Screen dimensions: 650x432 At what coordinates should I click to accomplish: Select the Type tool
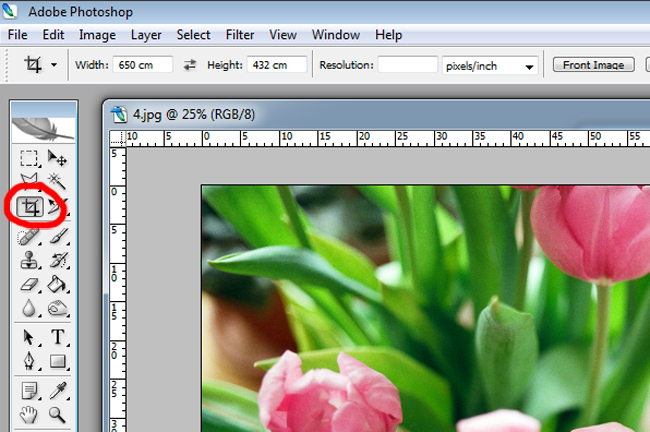[58, 337]
